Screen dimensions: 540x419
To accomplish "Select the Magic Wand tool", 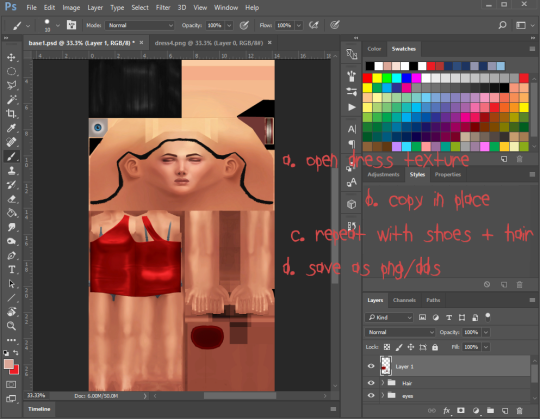I will pyautogui.click(x=11, y=99).
